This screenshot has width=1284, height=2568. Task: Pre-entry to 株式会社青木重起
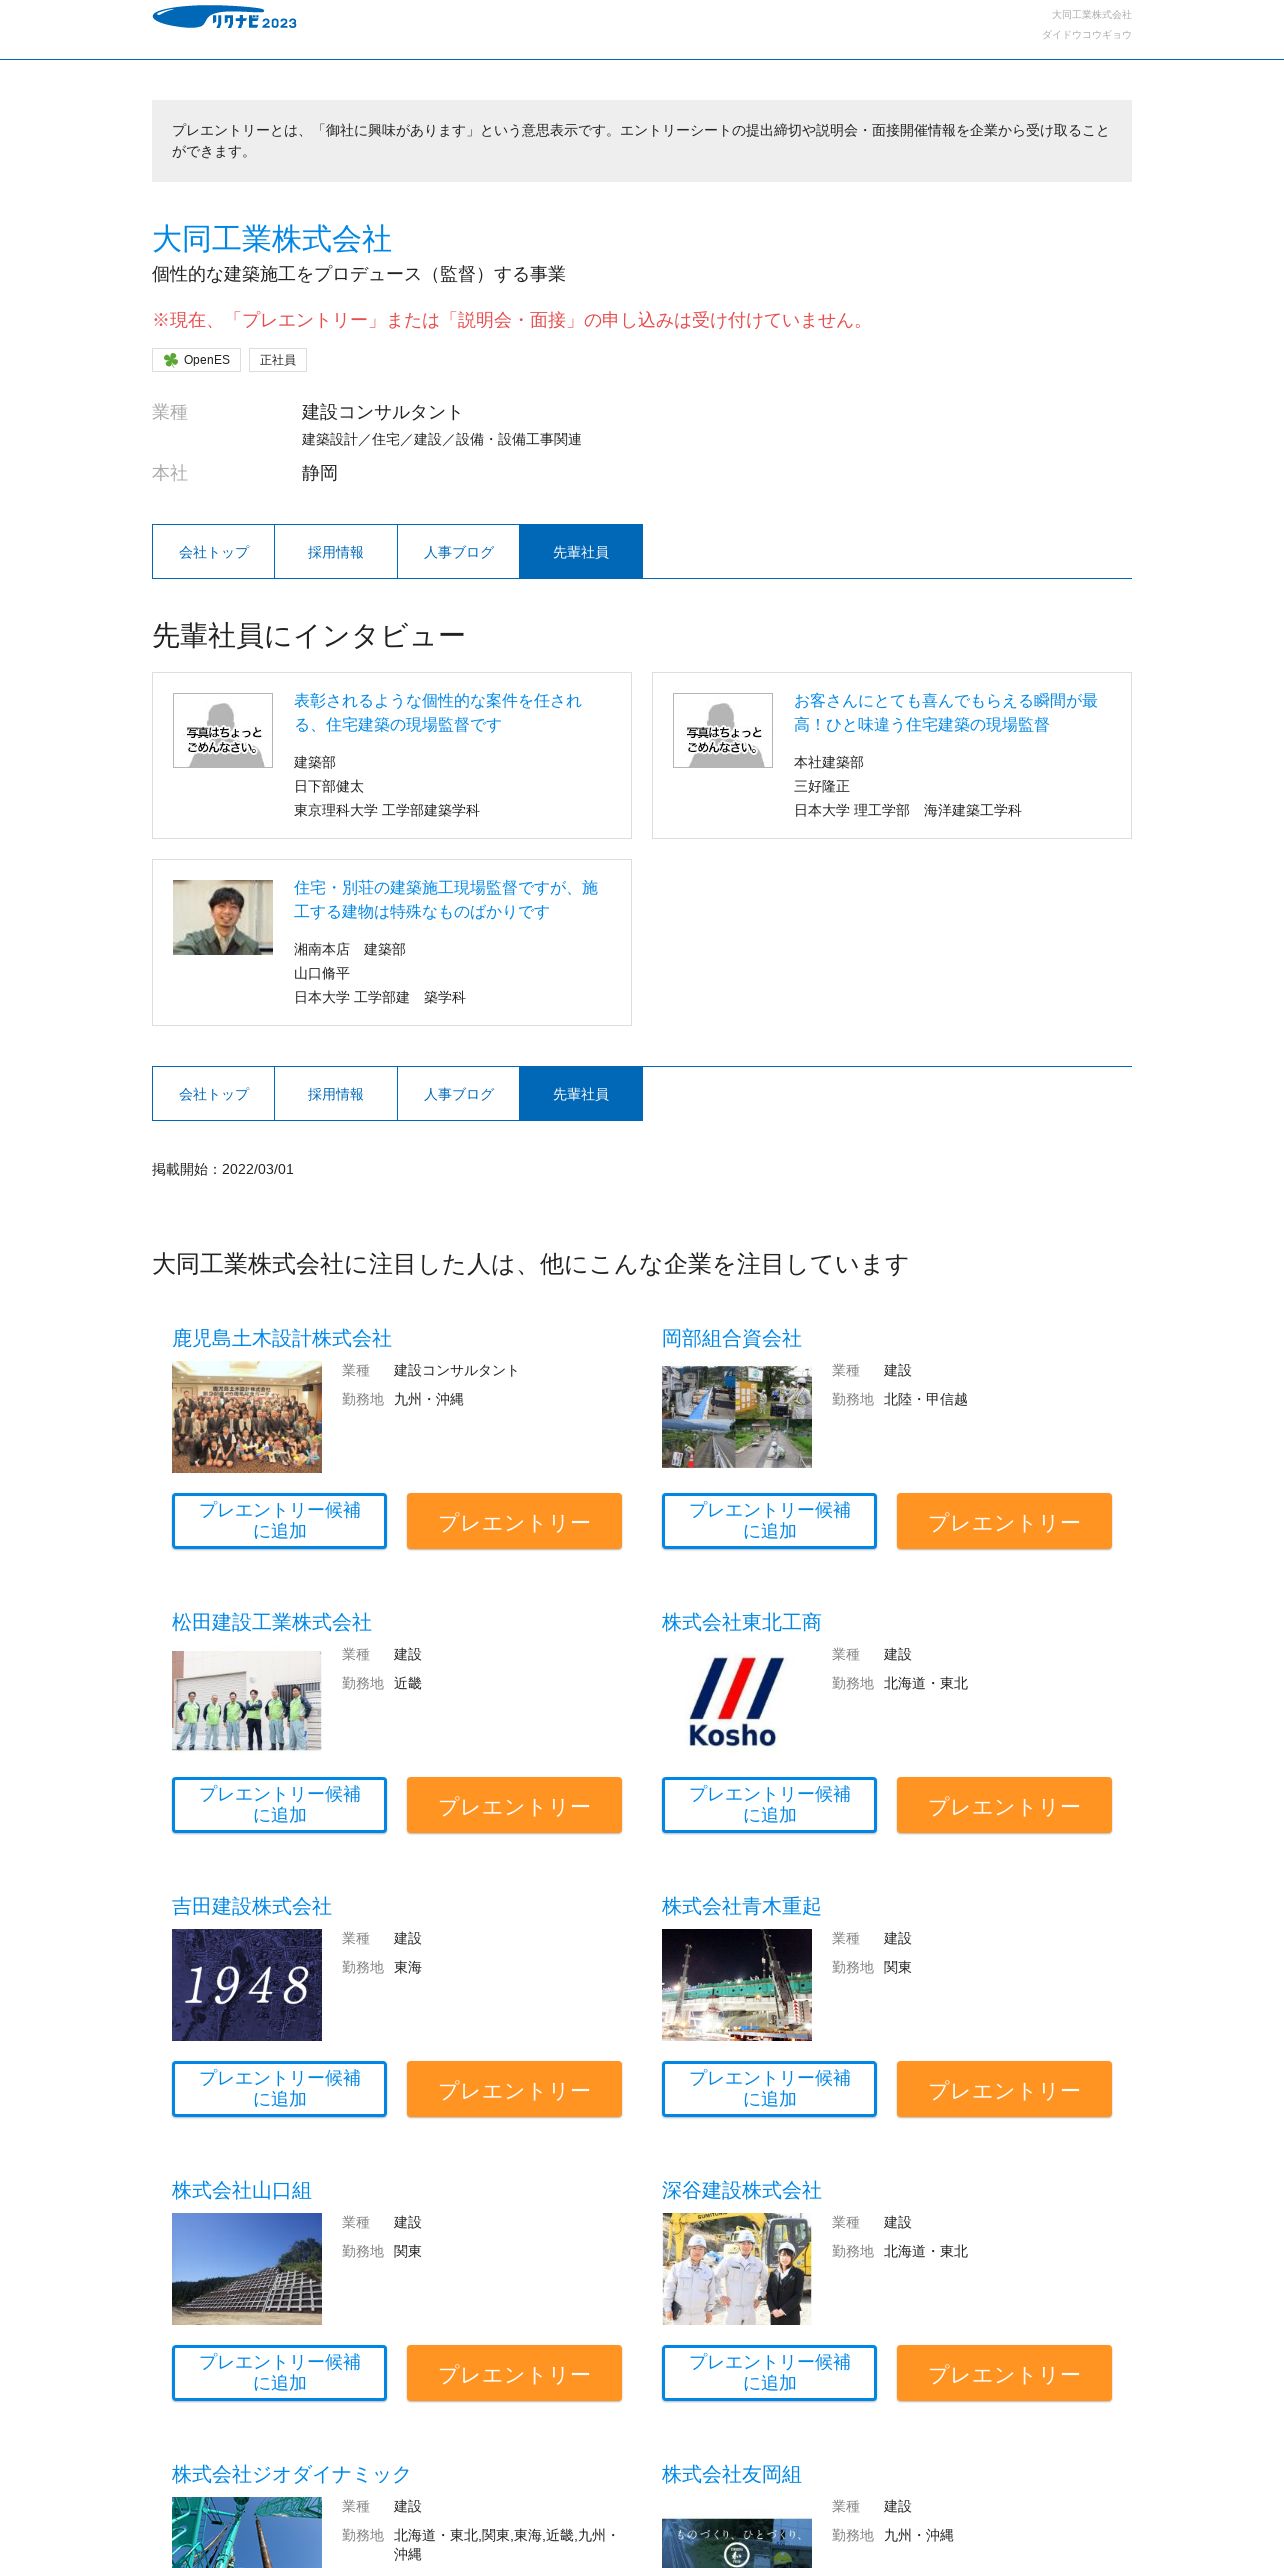1004,2089
